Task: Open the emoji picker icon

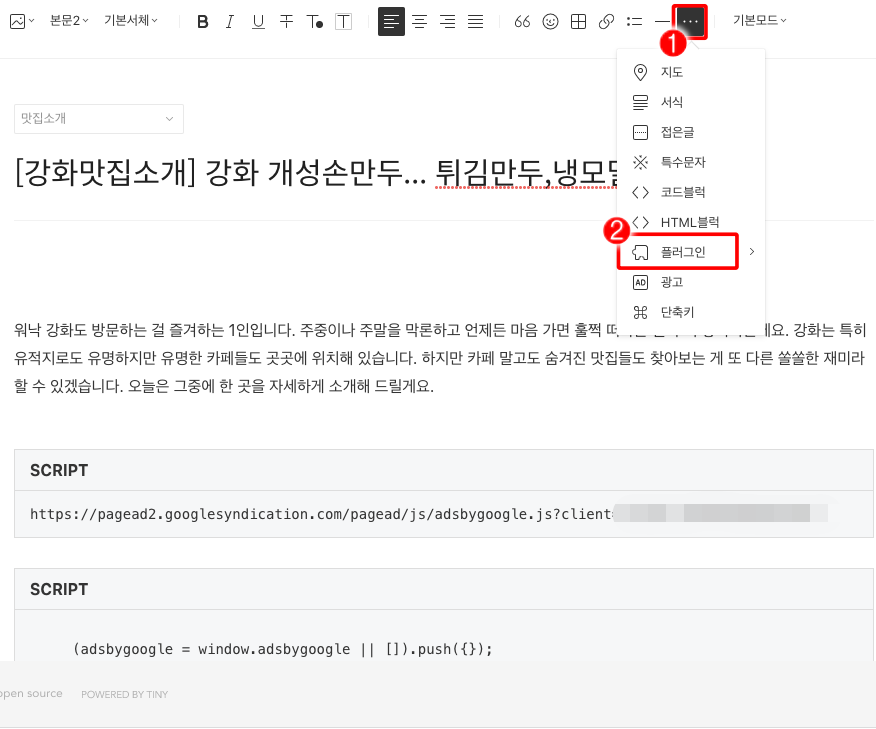Action: pyautogui.click(x=550, y=20)
